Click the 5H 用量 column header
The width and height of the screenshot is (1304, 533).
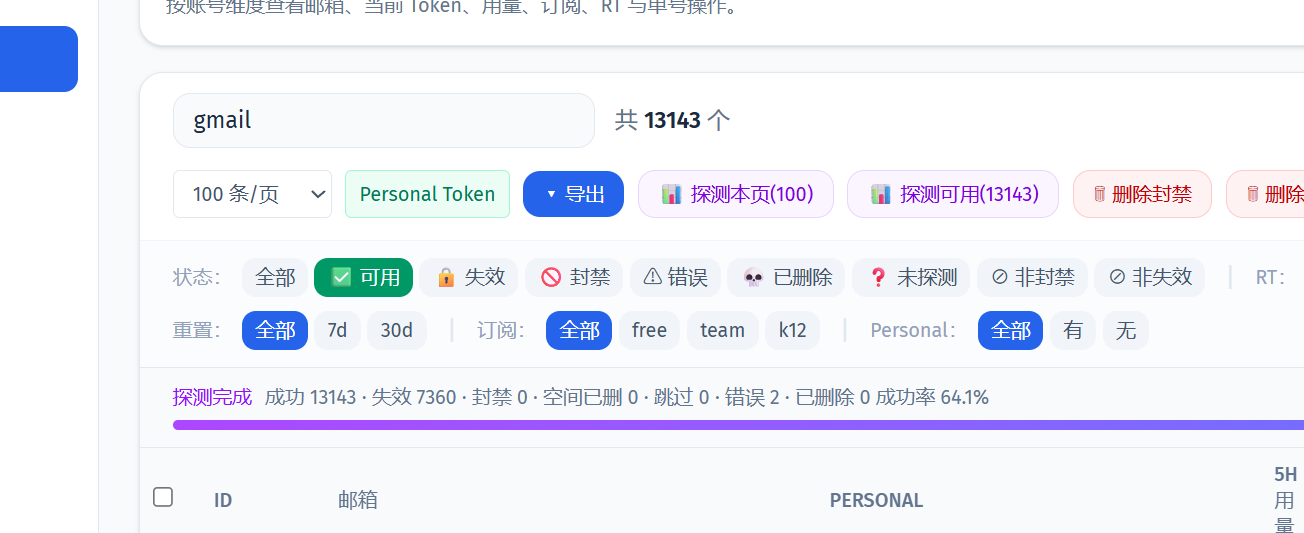pos(1285,499)
